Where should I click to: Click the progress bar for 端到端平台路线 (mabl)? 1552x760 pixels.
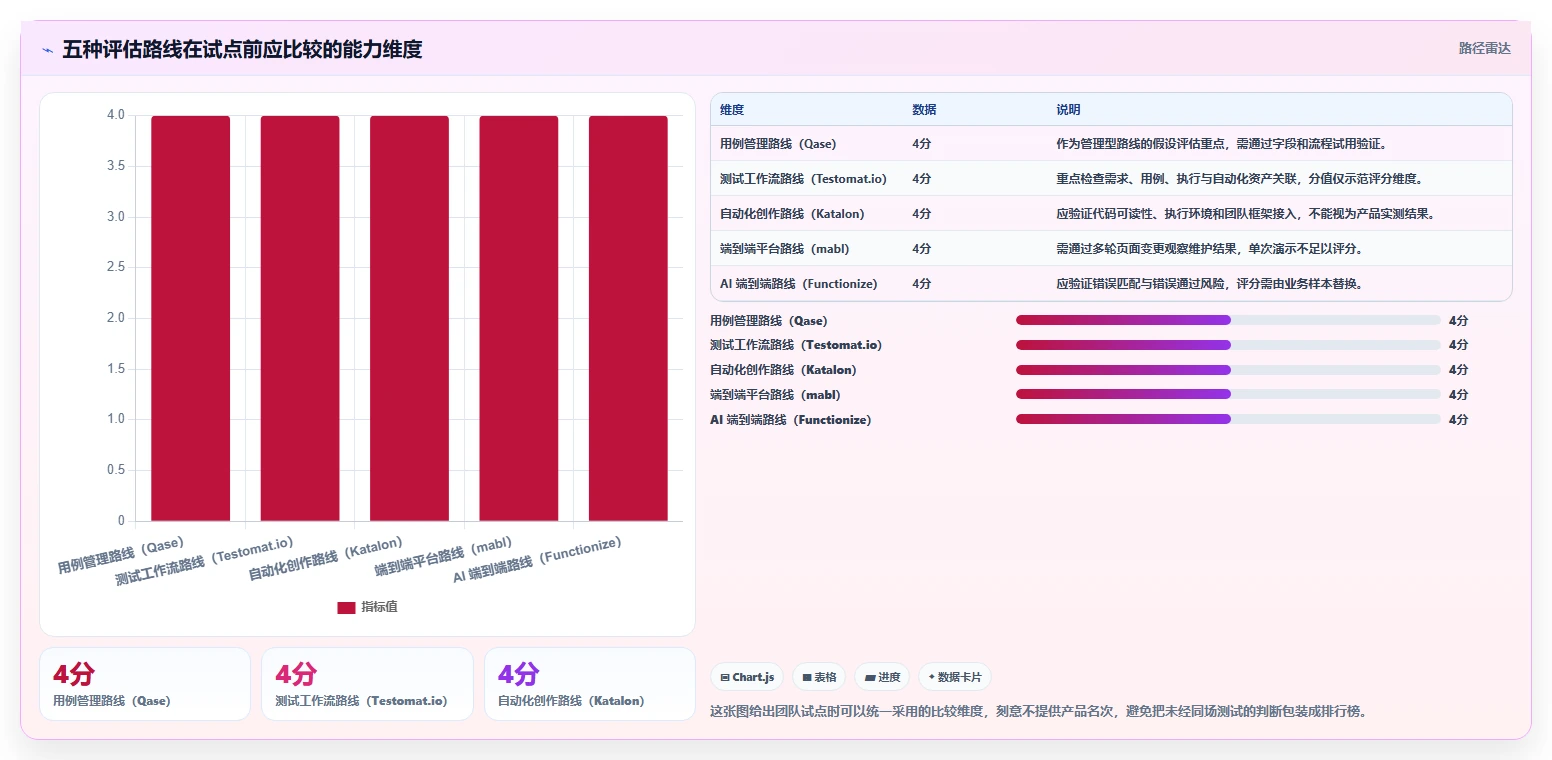click(x=1228, y=394)
